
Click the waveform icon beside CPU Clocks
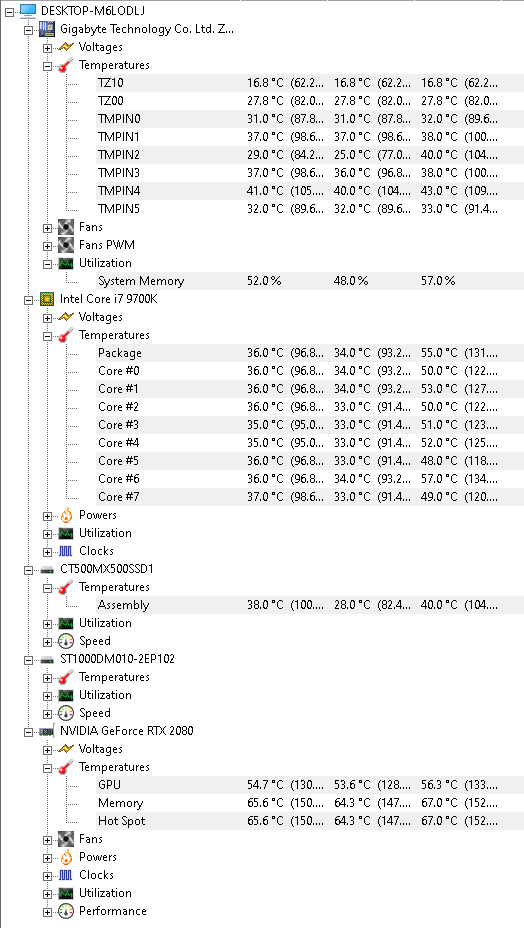coord(66,551)
